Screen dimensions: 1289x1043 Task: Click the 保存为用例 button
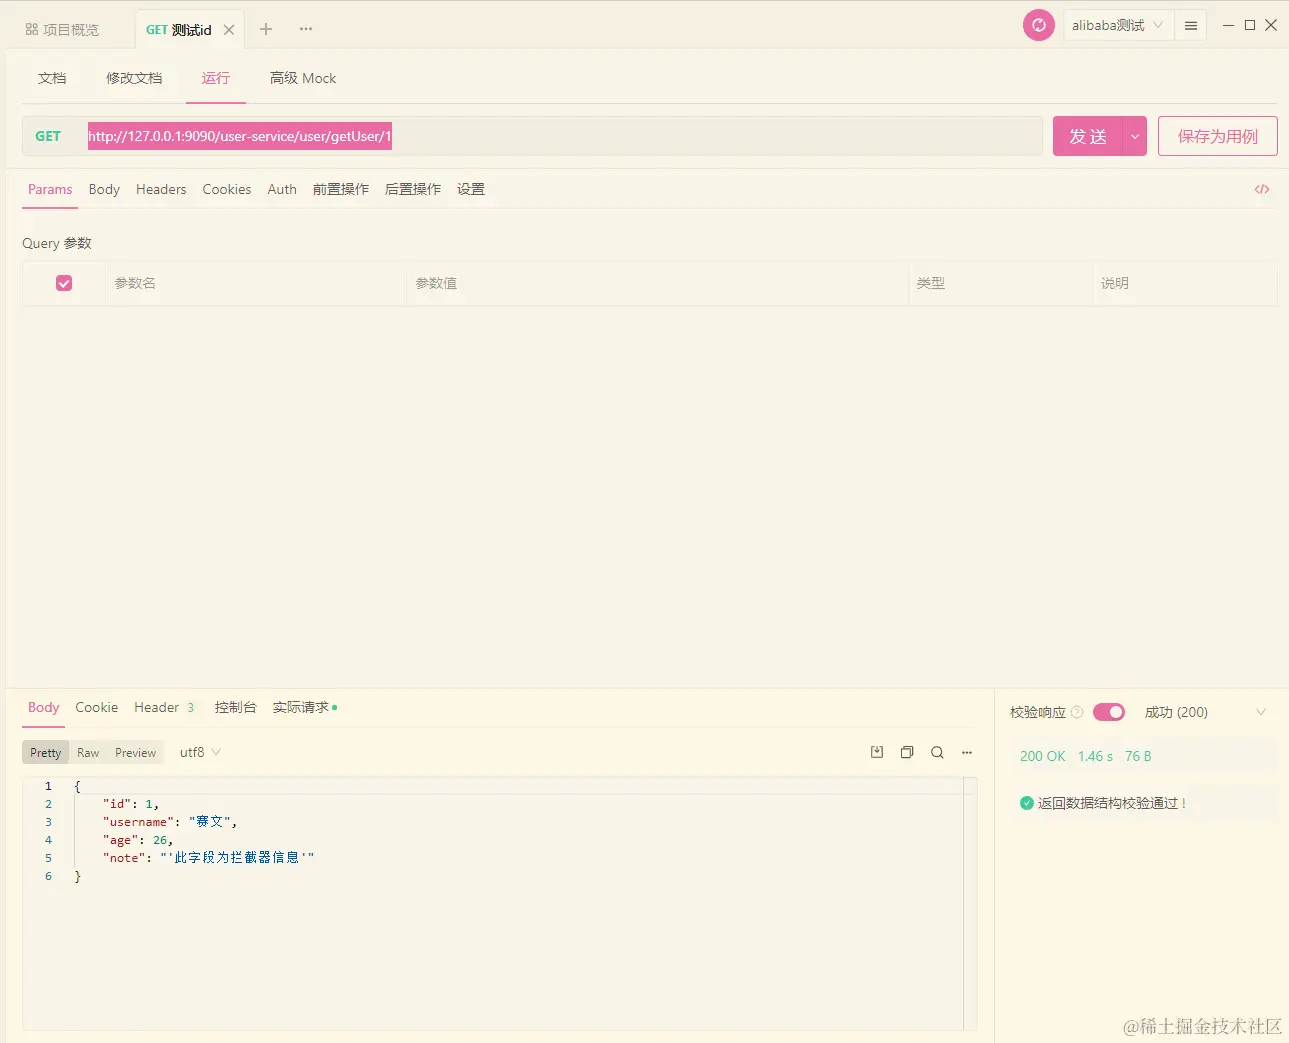pyautogui.click(x=1218, y=136)
